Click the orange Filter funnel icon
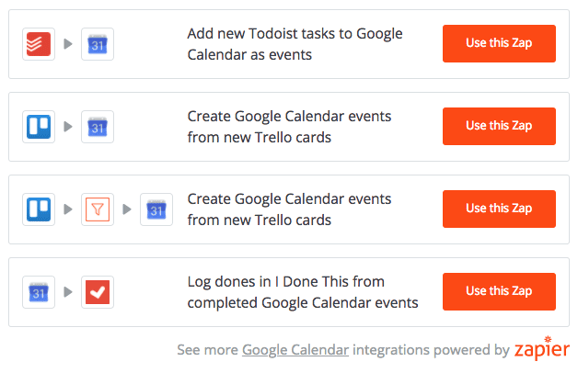The image size is (578, 373). [x=97, y=209]
